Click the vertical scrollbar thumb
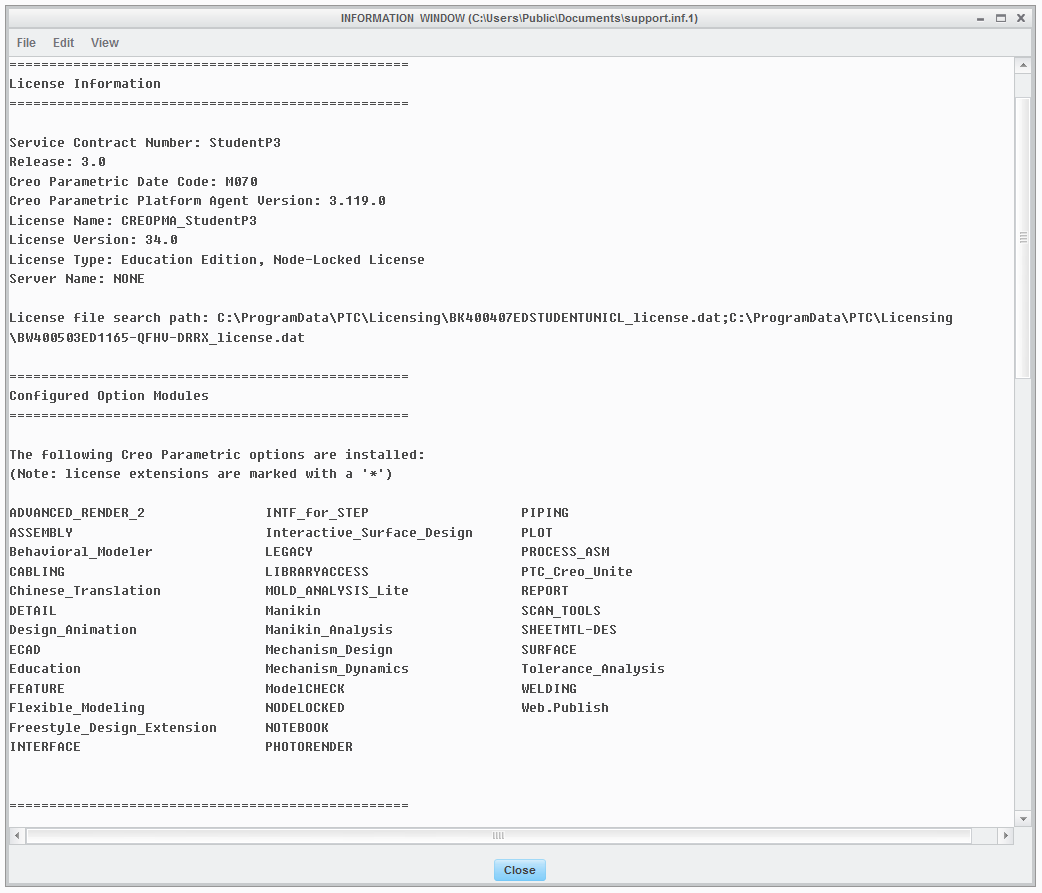This screenshot has width=1042, height=893. click(1023, 237)
